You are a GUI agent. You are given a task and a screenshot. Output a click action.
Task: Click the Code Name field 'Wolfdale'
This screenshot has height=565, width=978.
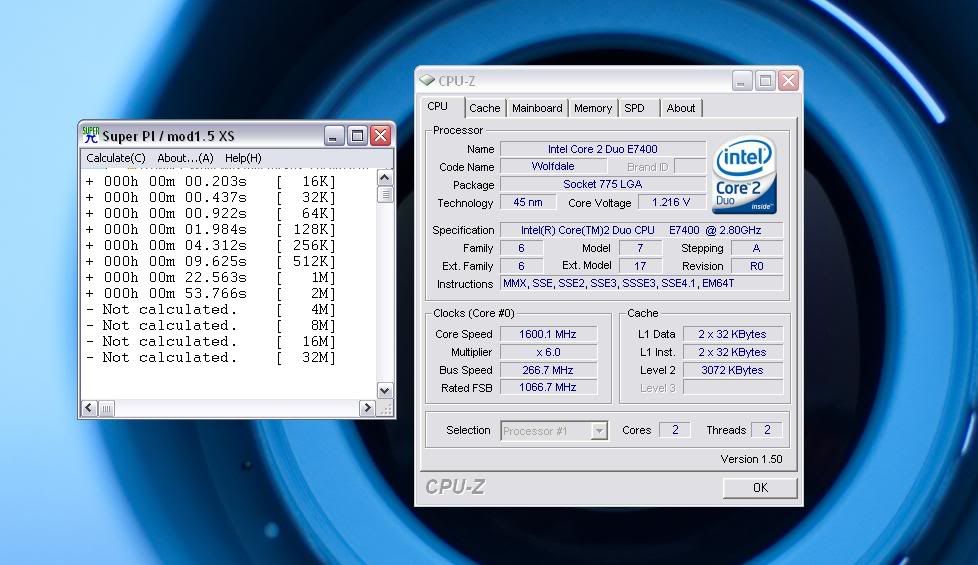pyautogui.click(x=553, y=167)
